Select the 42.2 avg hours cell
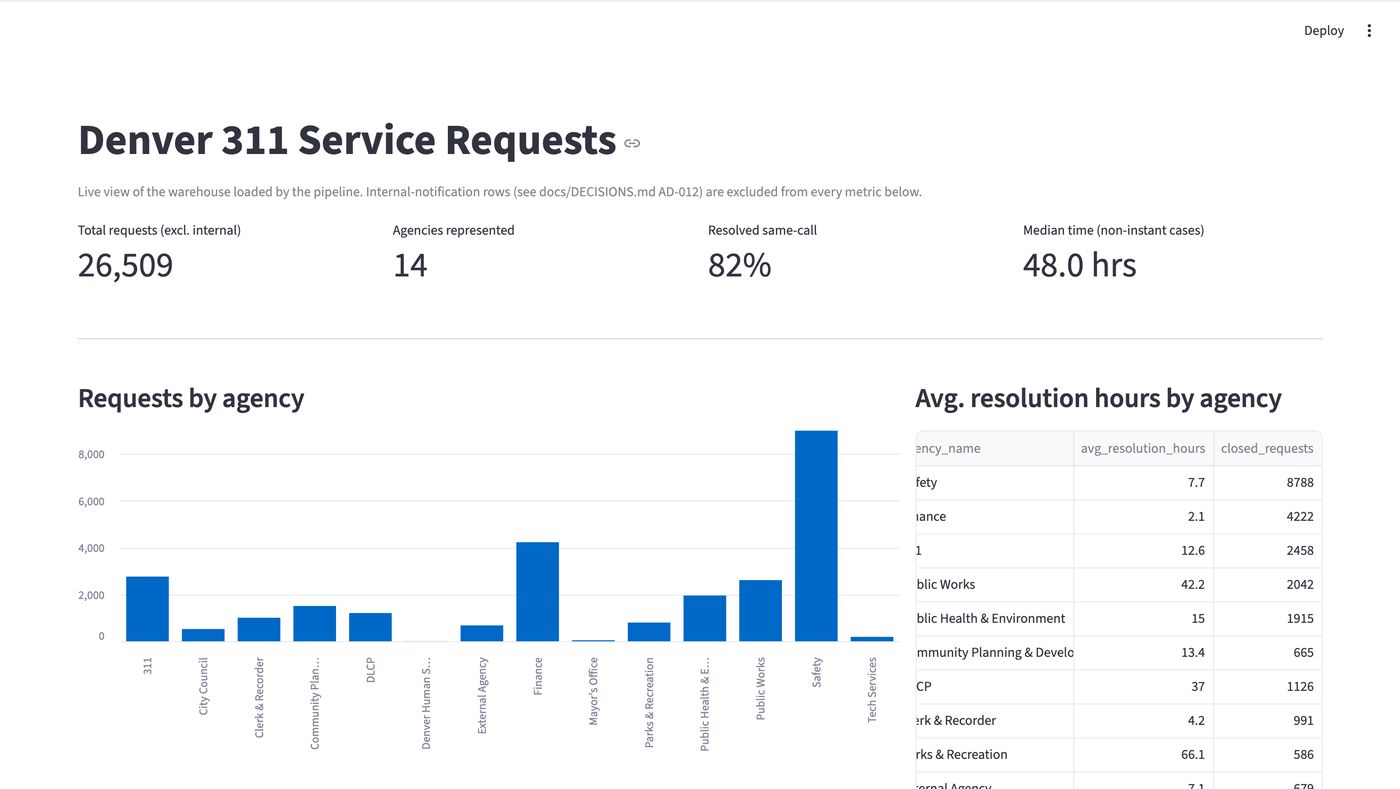The height and width of the screenshot is (789, 1400). (x=1143, y=584)
